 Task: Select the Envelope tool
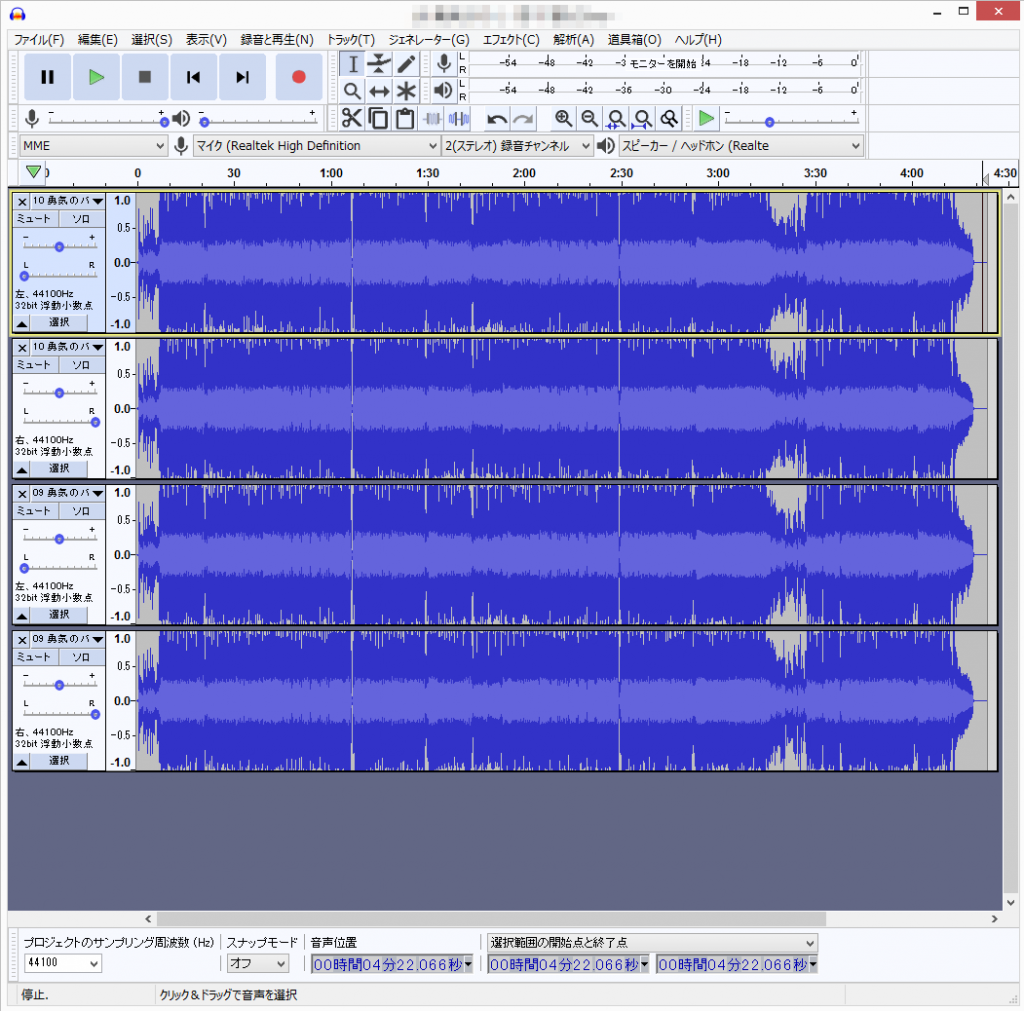point(379,64)
